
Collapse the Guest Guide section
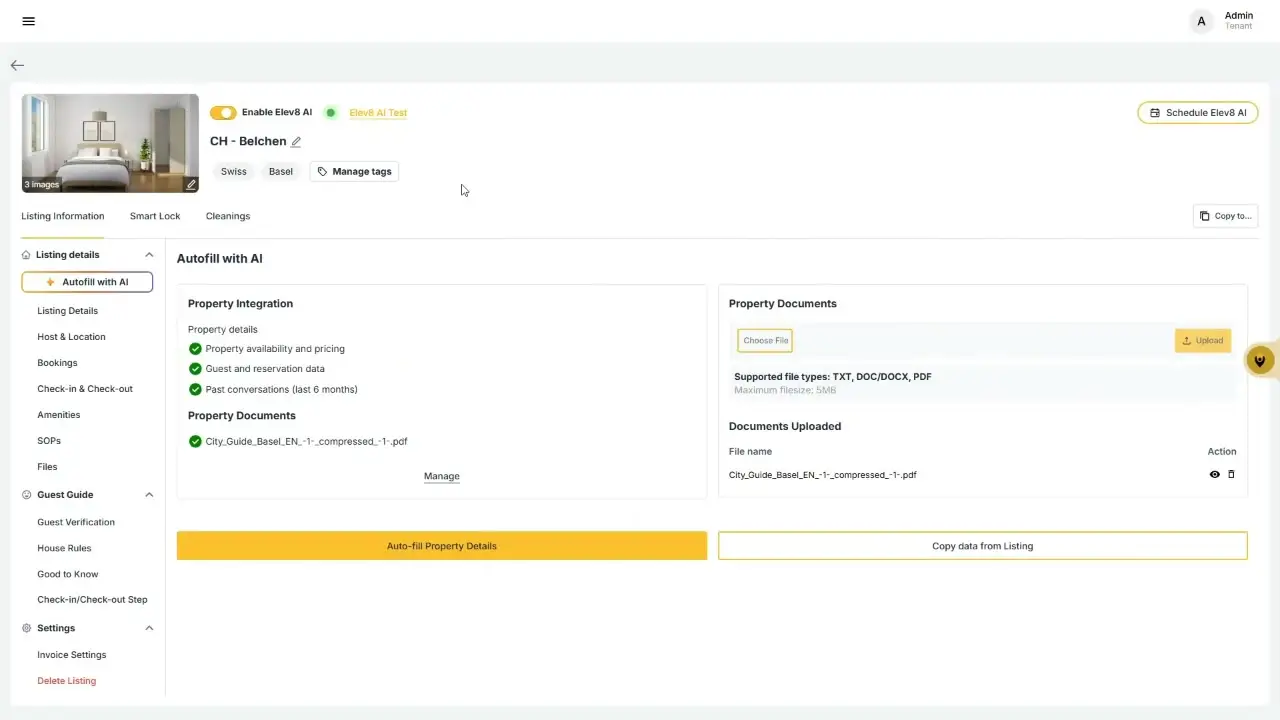149,495
